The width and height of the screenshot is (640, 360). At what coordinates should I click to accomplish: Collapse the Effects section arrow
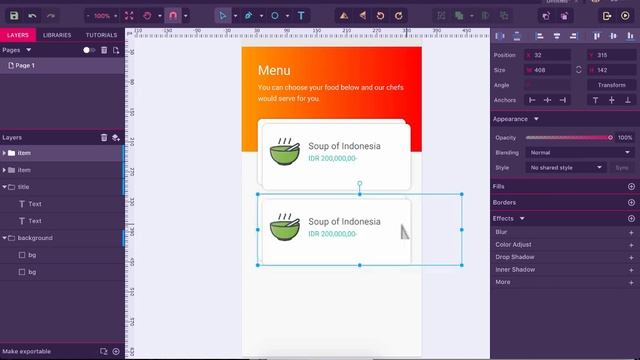(x=522, y=219)
